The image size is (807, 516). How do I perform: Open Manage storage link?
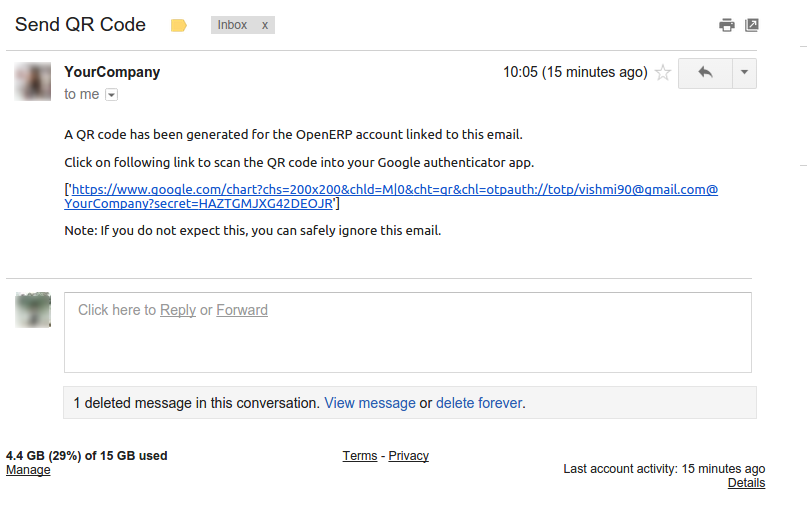tap(28, 470)
